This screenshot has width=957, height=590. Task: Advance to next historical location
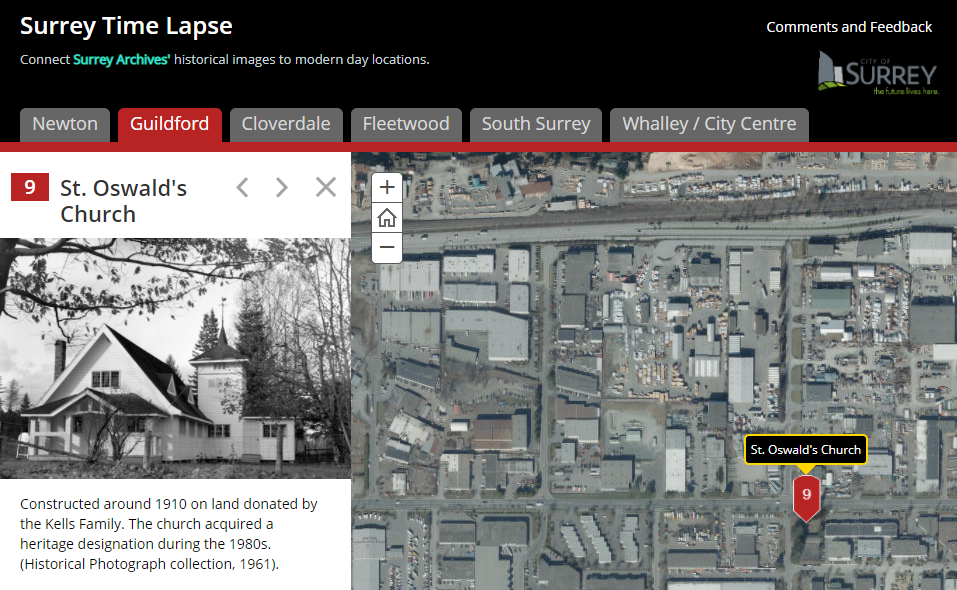click(281, 187)
